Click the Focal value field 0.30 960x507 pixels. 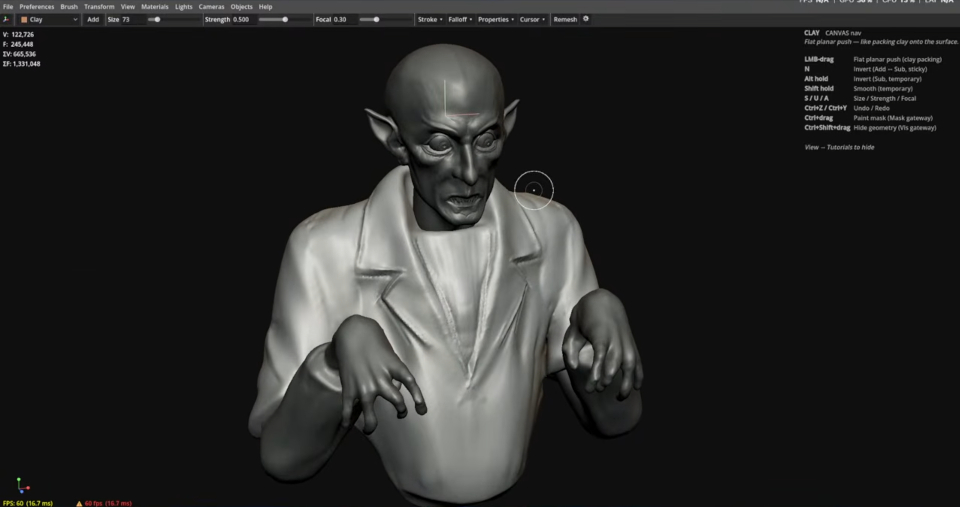pyautogui.click(x=343, y=20)
